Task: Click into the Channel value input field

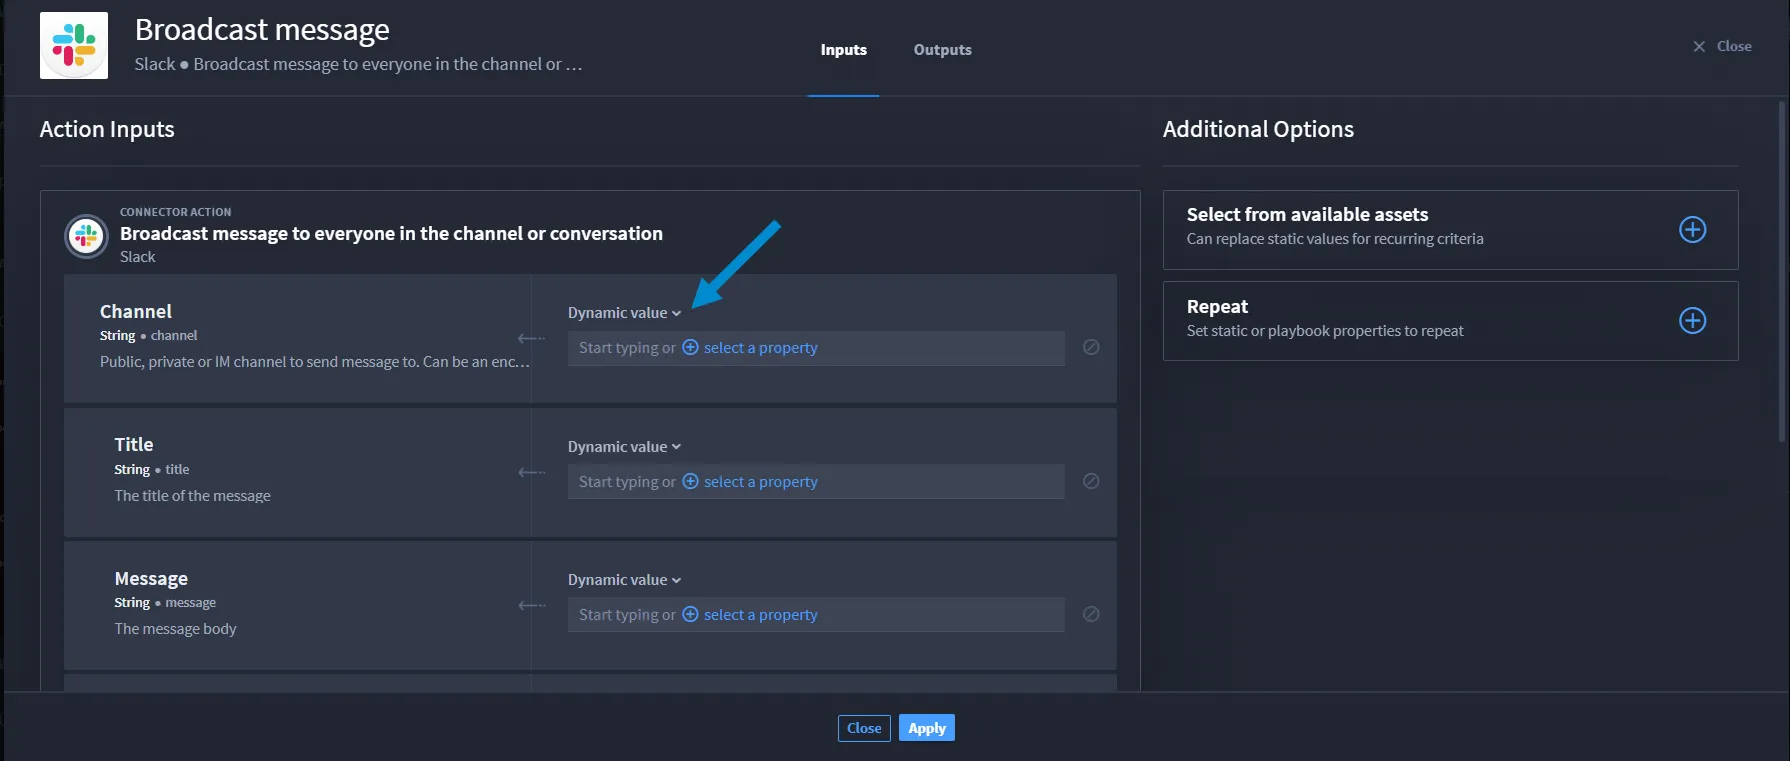Action: tap(816, 348)
